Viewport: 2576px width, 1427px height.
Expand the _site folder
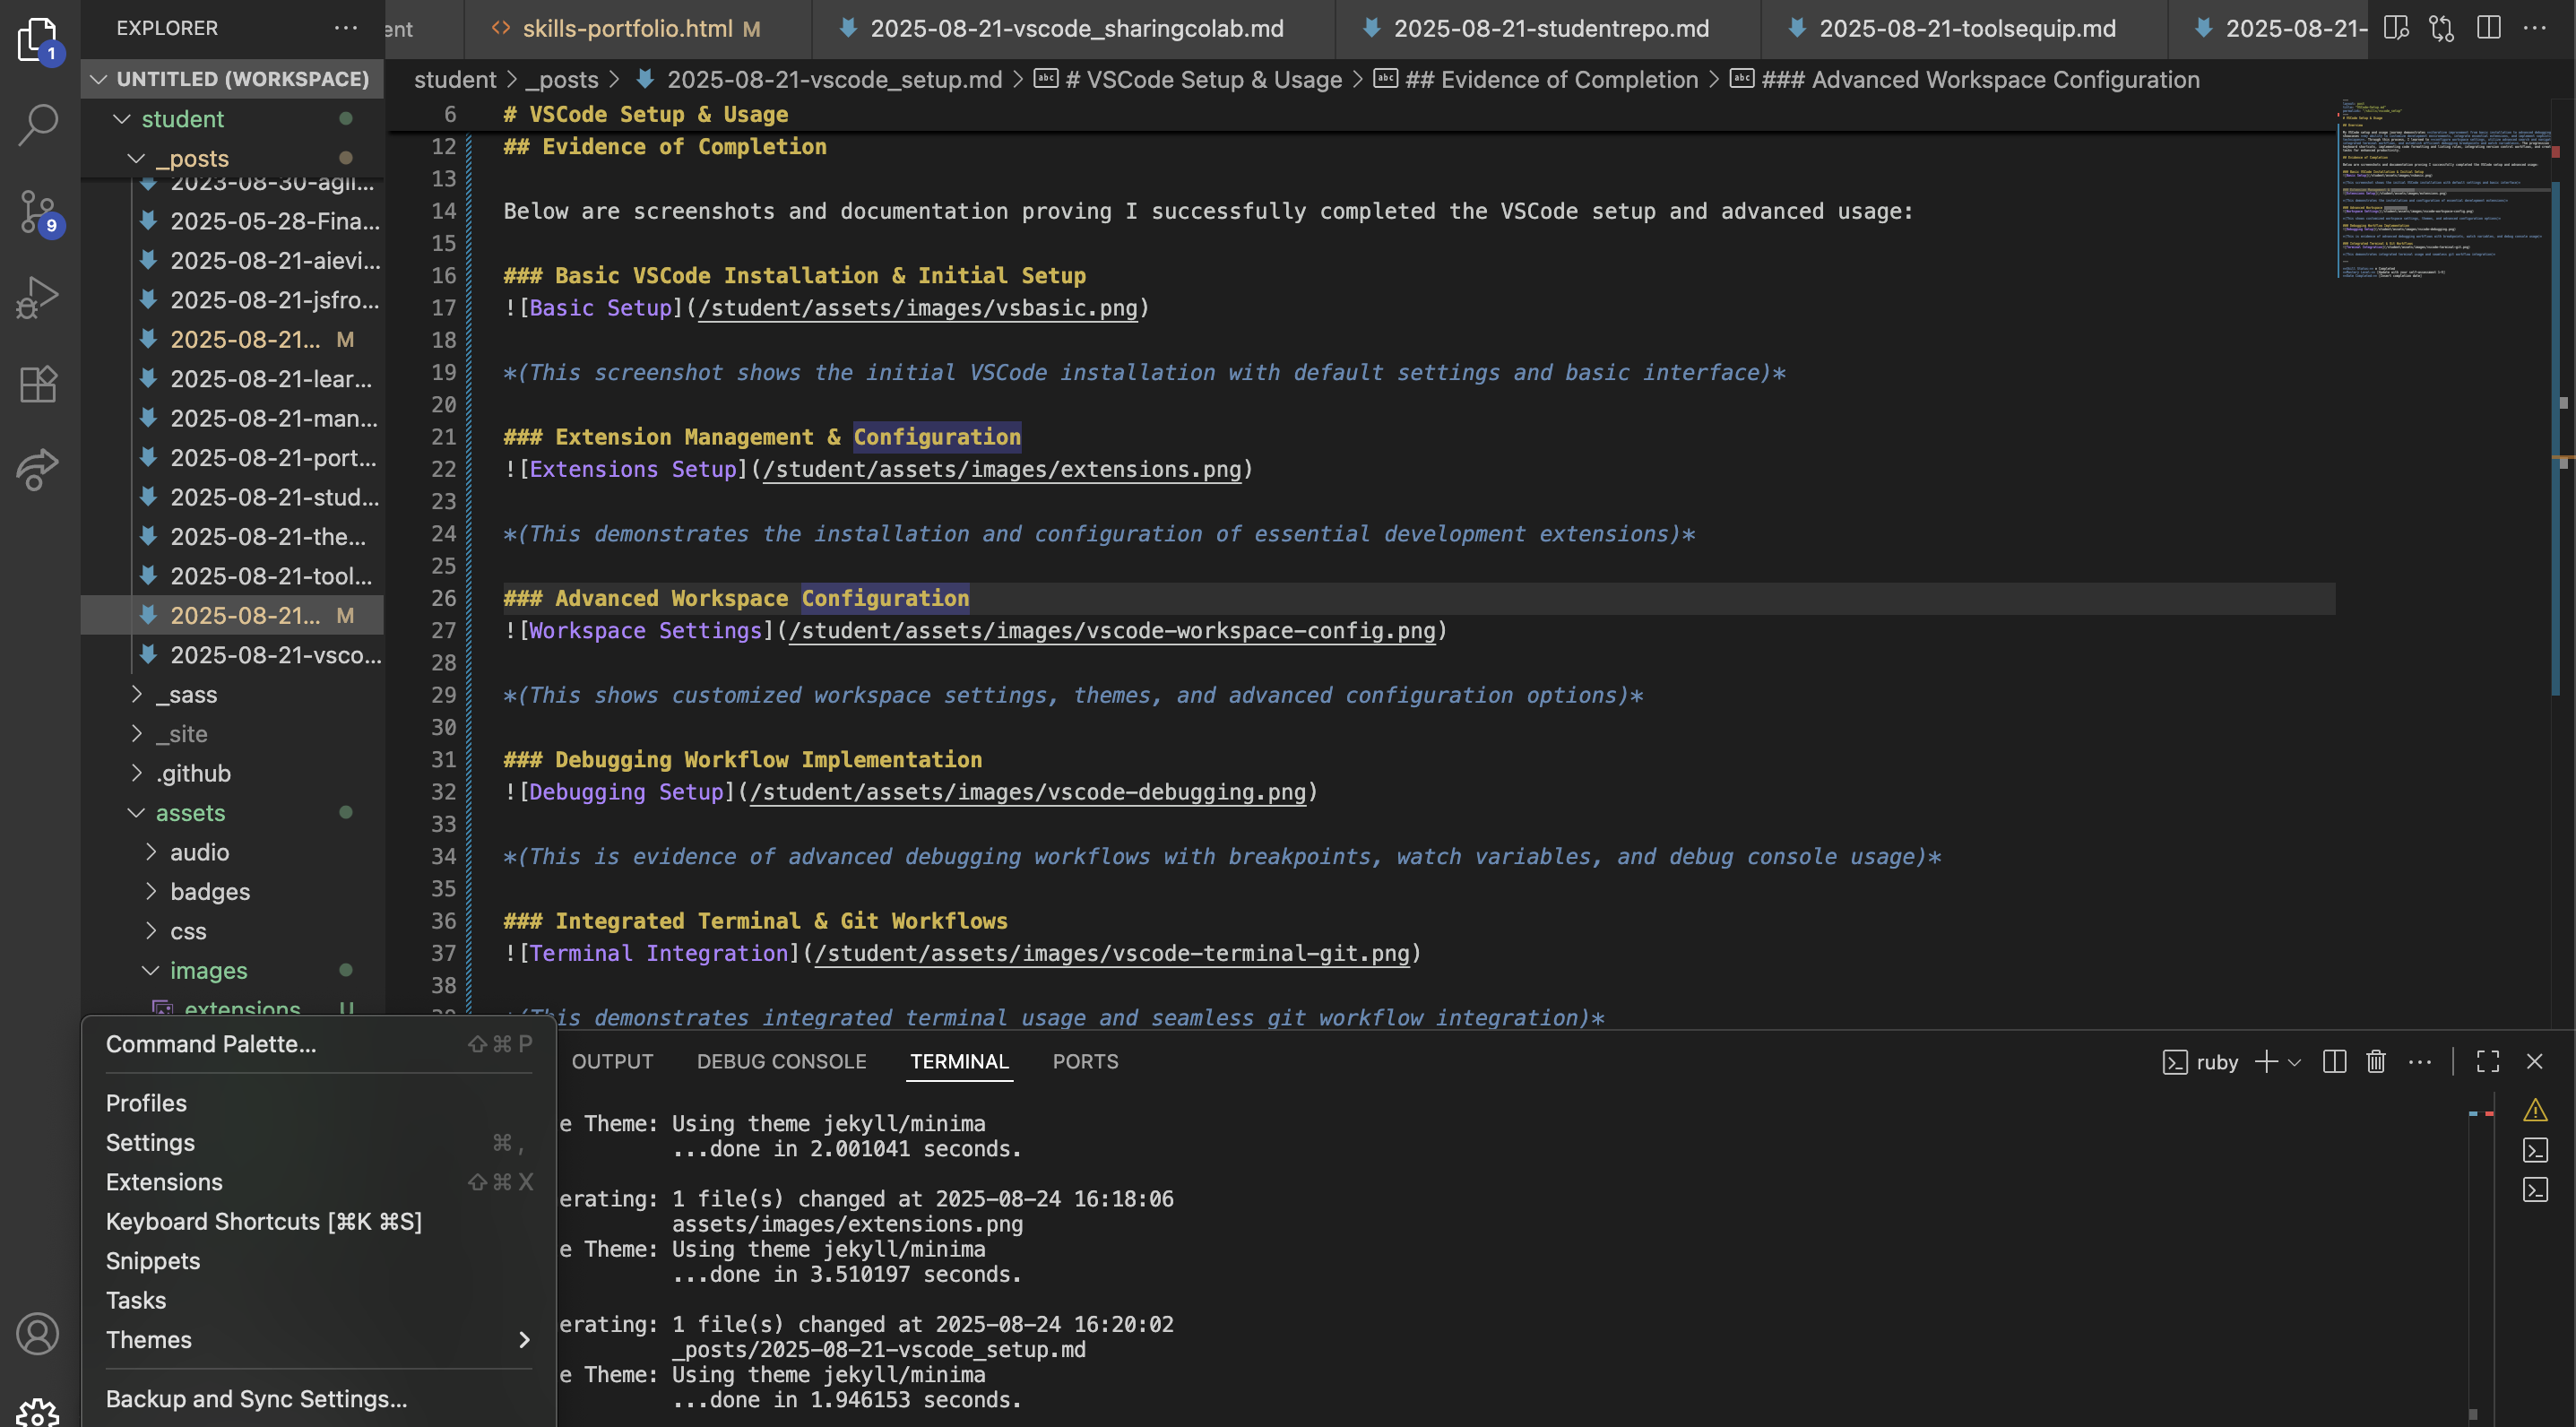point(232,734)
